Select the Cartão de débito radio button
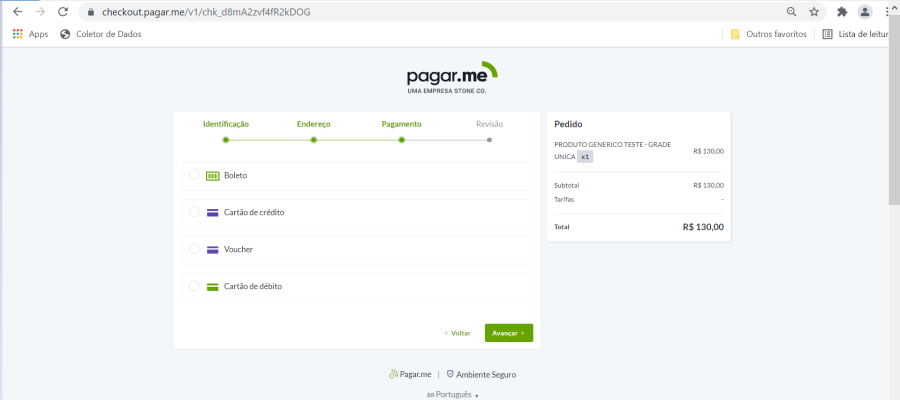 [194, 285]
